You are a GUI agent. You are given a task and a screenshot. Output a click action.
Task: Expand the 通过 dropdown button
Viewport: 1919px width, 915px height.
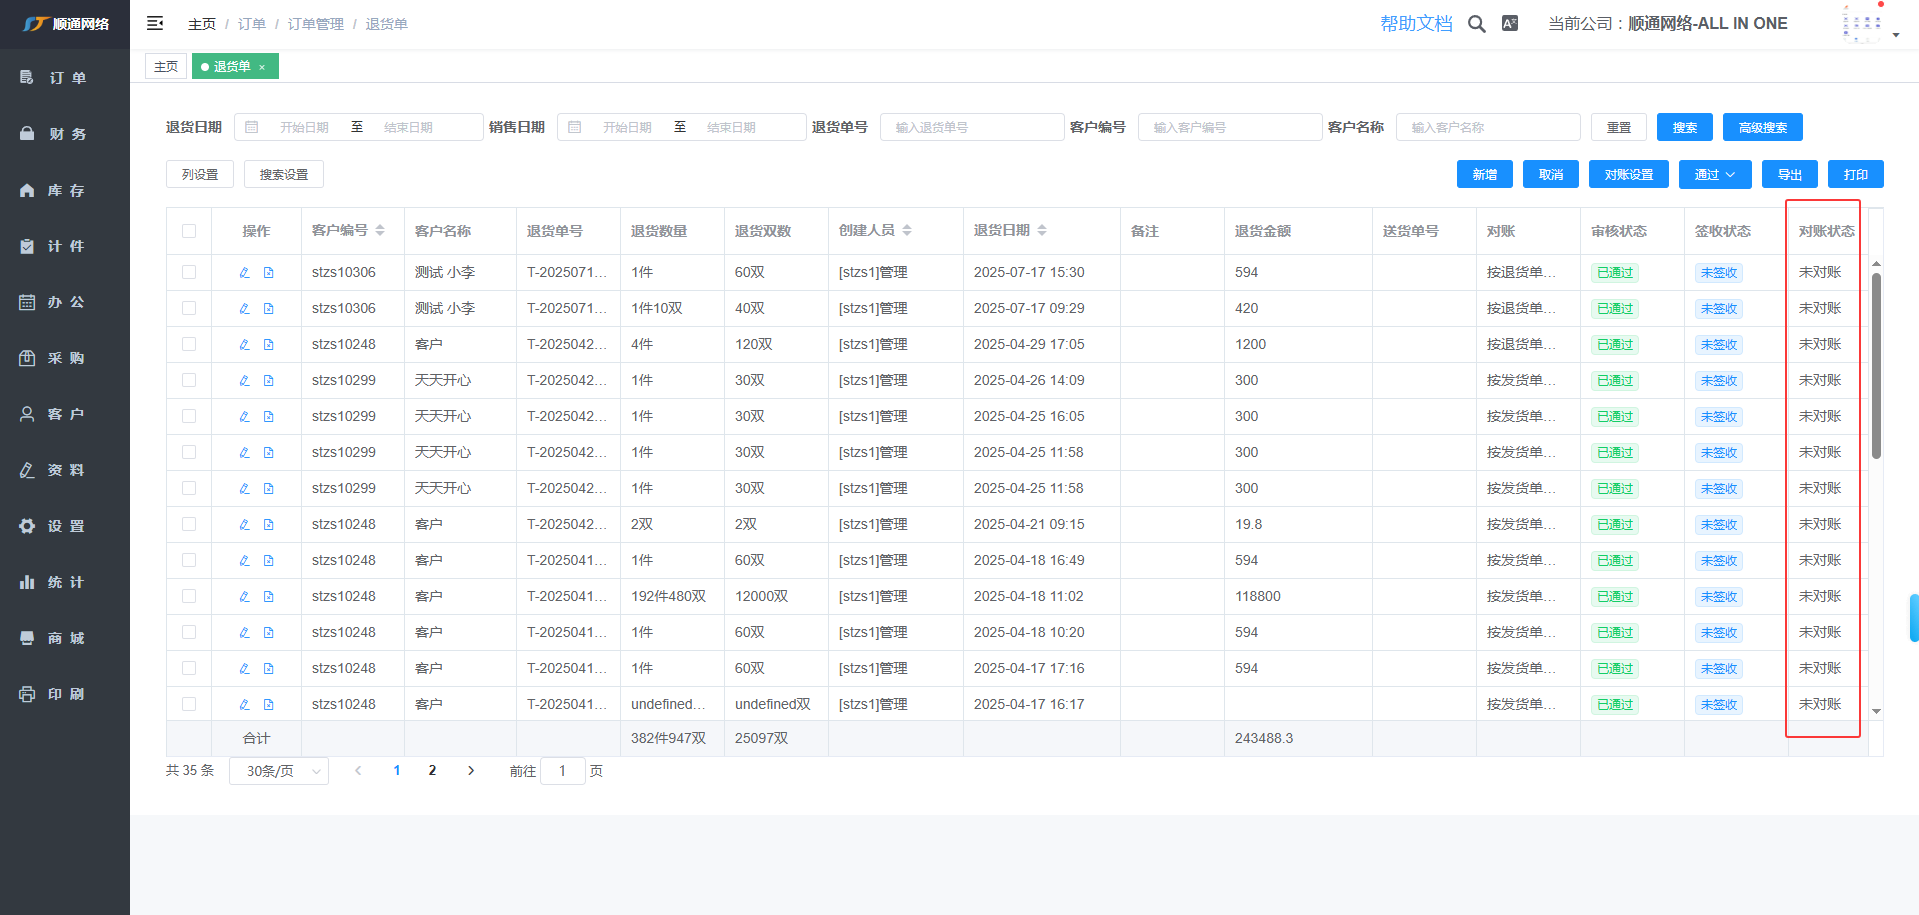pyautogui.click(x=1715, y=174)
